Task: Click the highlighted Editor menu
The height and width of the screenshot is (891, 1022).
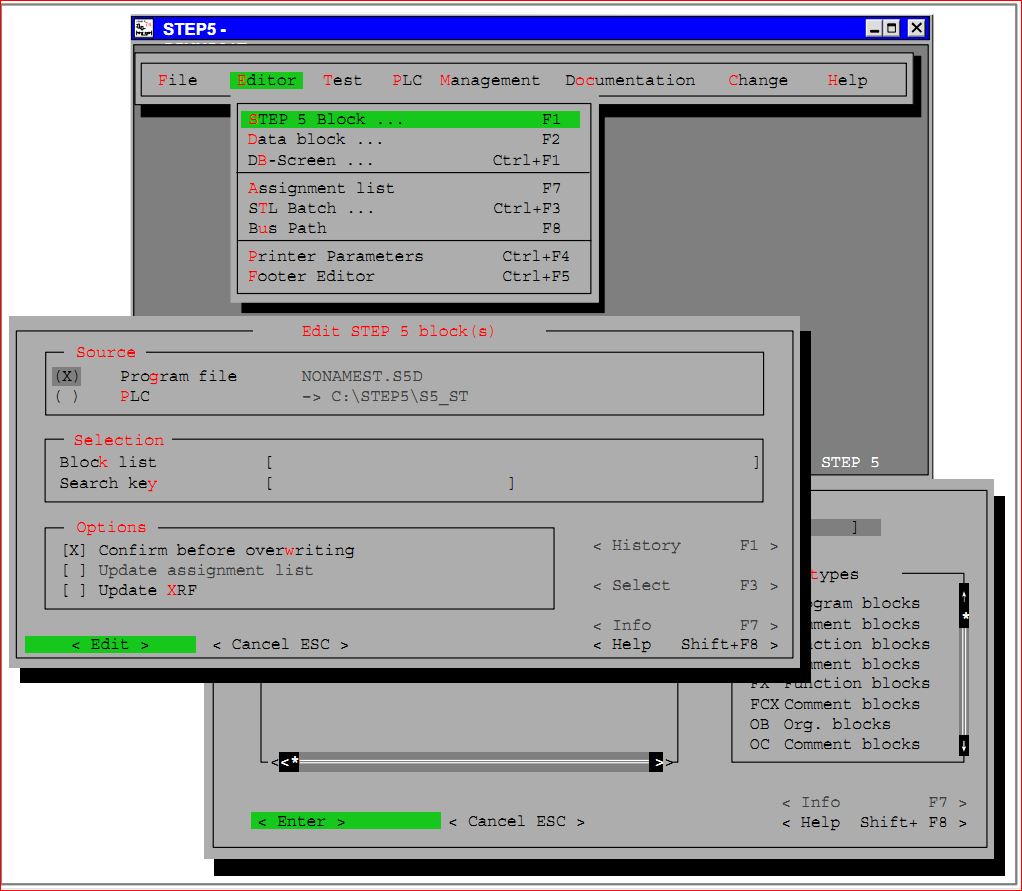Action: (266, 80)
